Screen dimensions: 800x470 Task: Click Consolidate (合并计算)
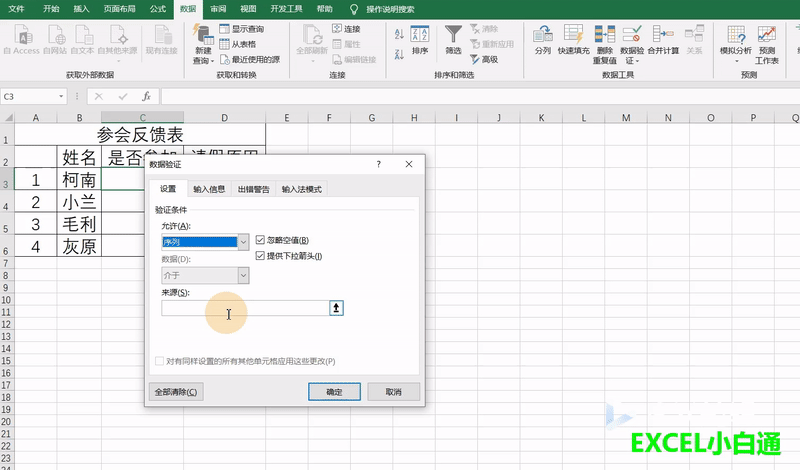pos(663,40)
